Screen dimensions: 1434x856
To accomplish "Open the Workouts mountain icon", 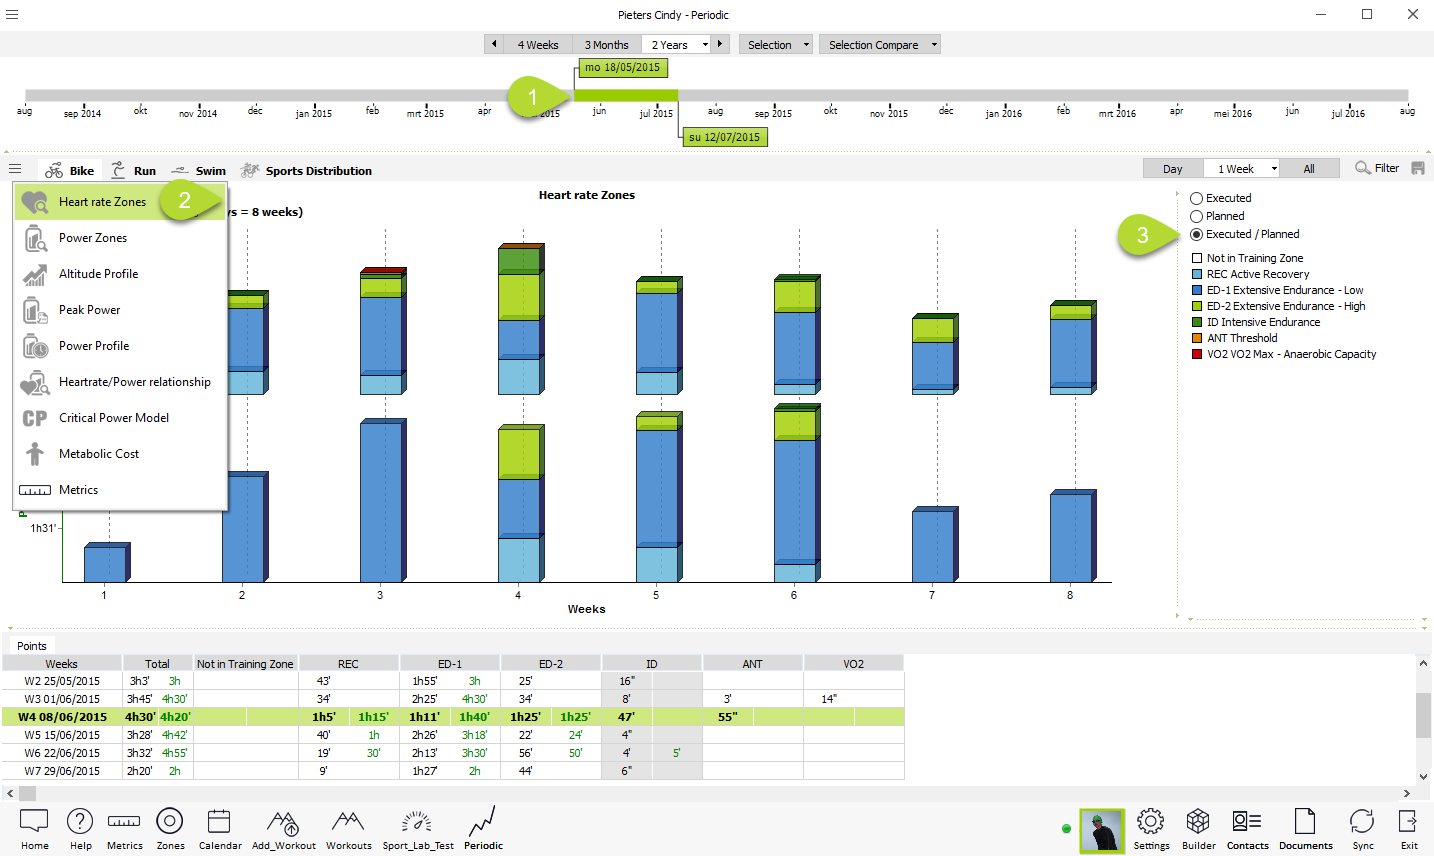I will point(348,822).
